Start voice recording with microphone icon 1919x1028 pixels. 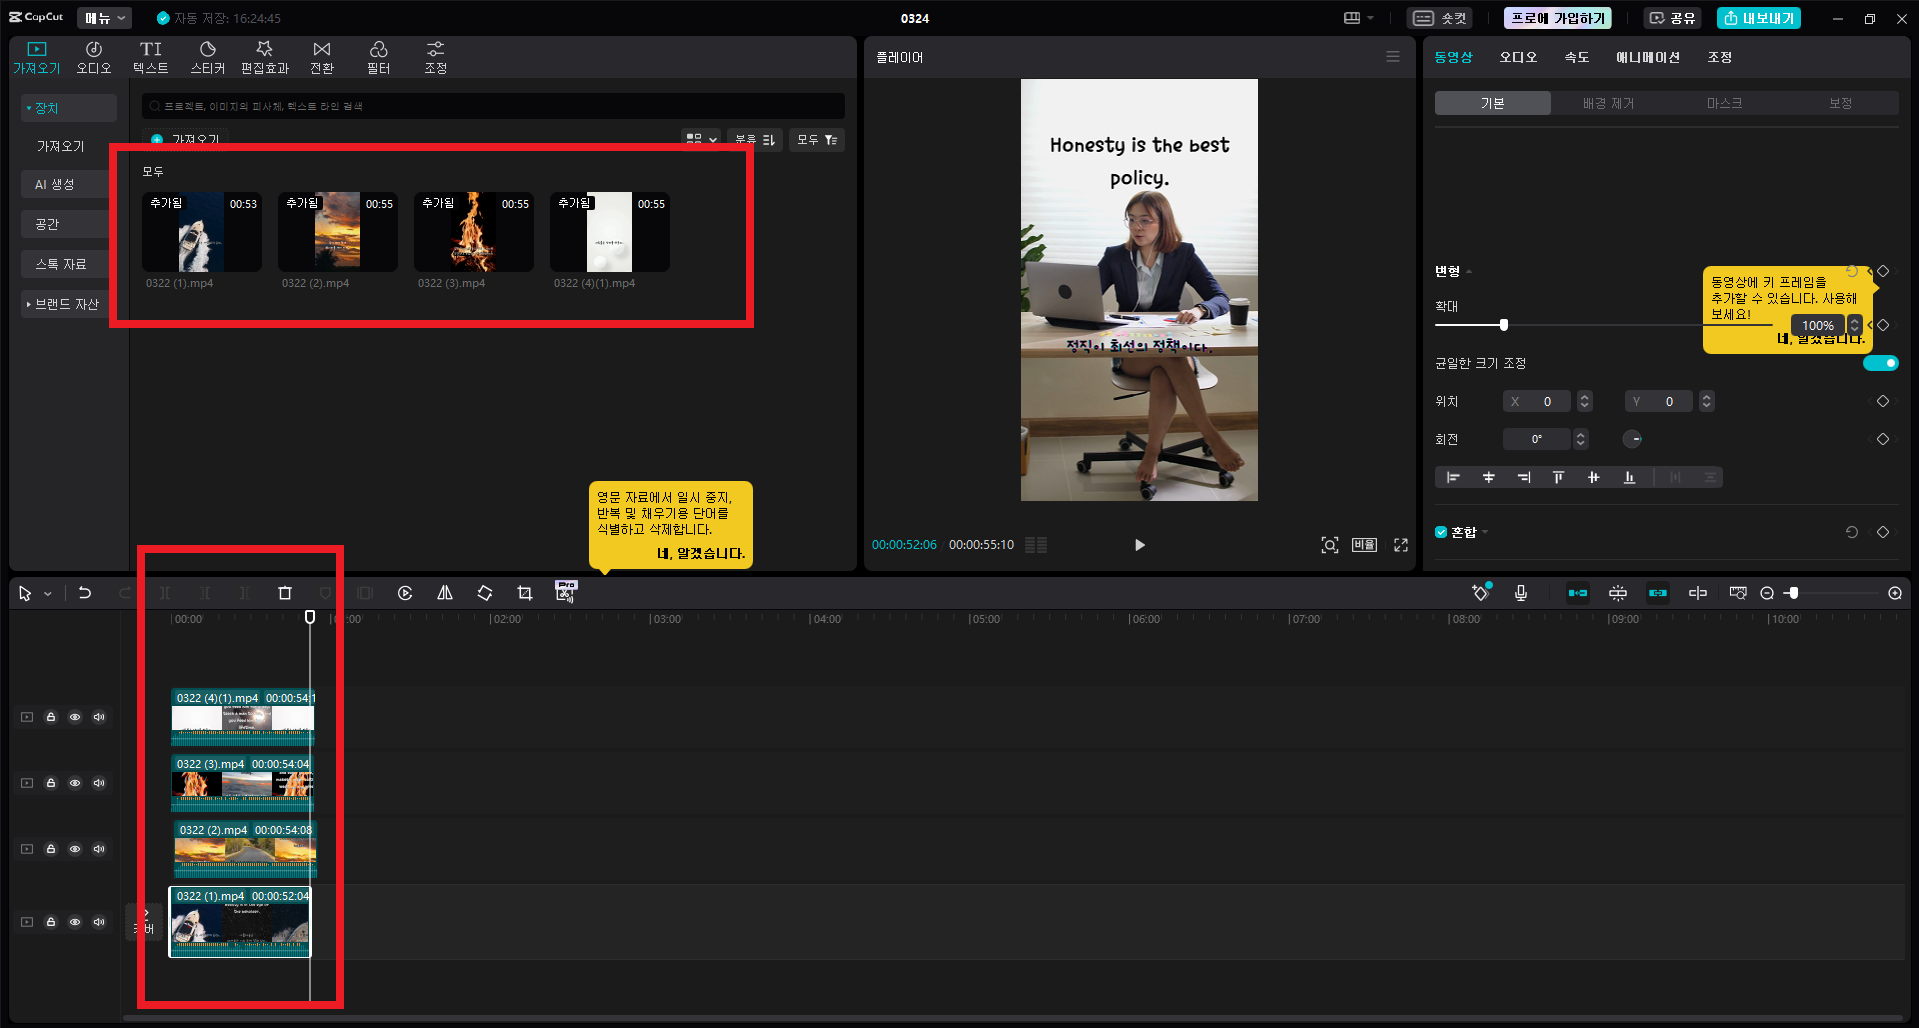click(1521, 593)
